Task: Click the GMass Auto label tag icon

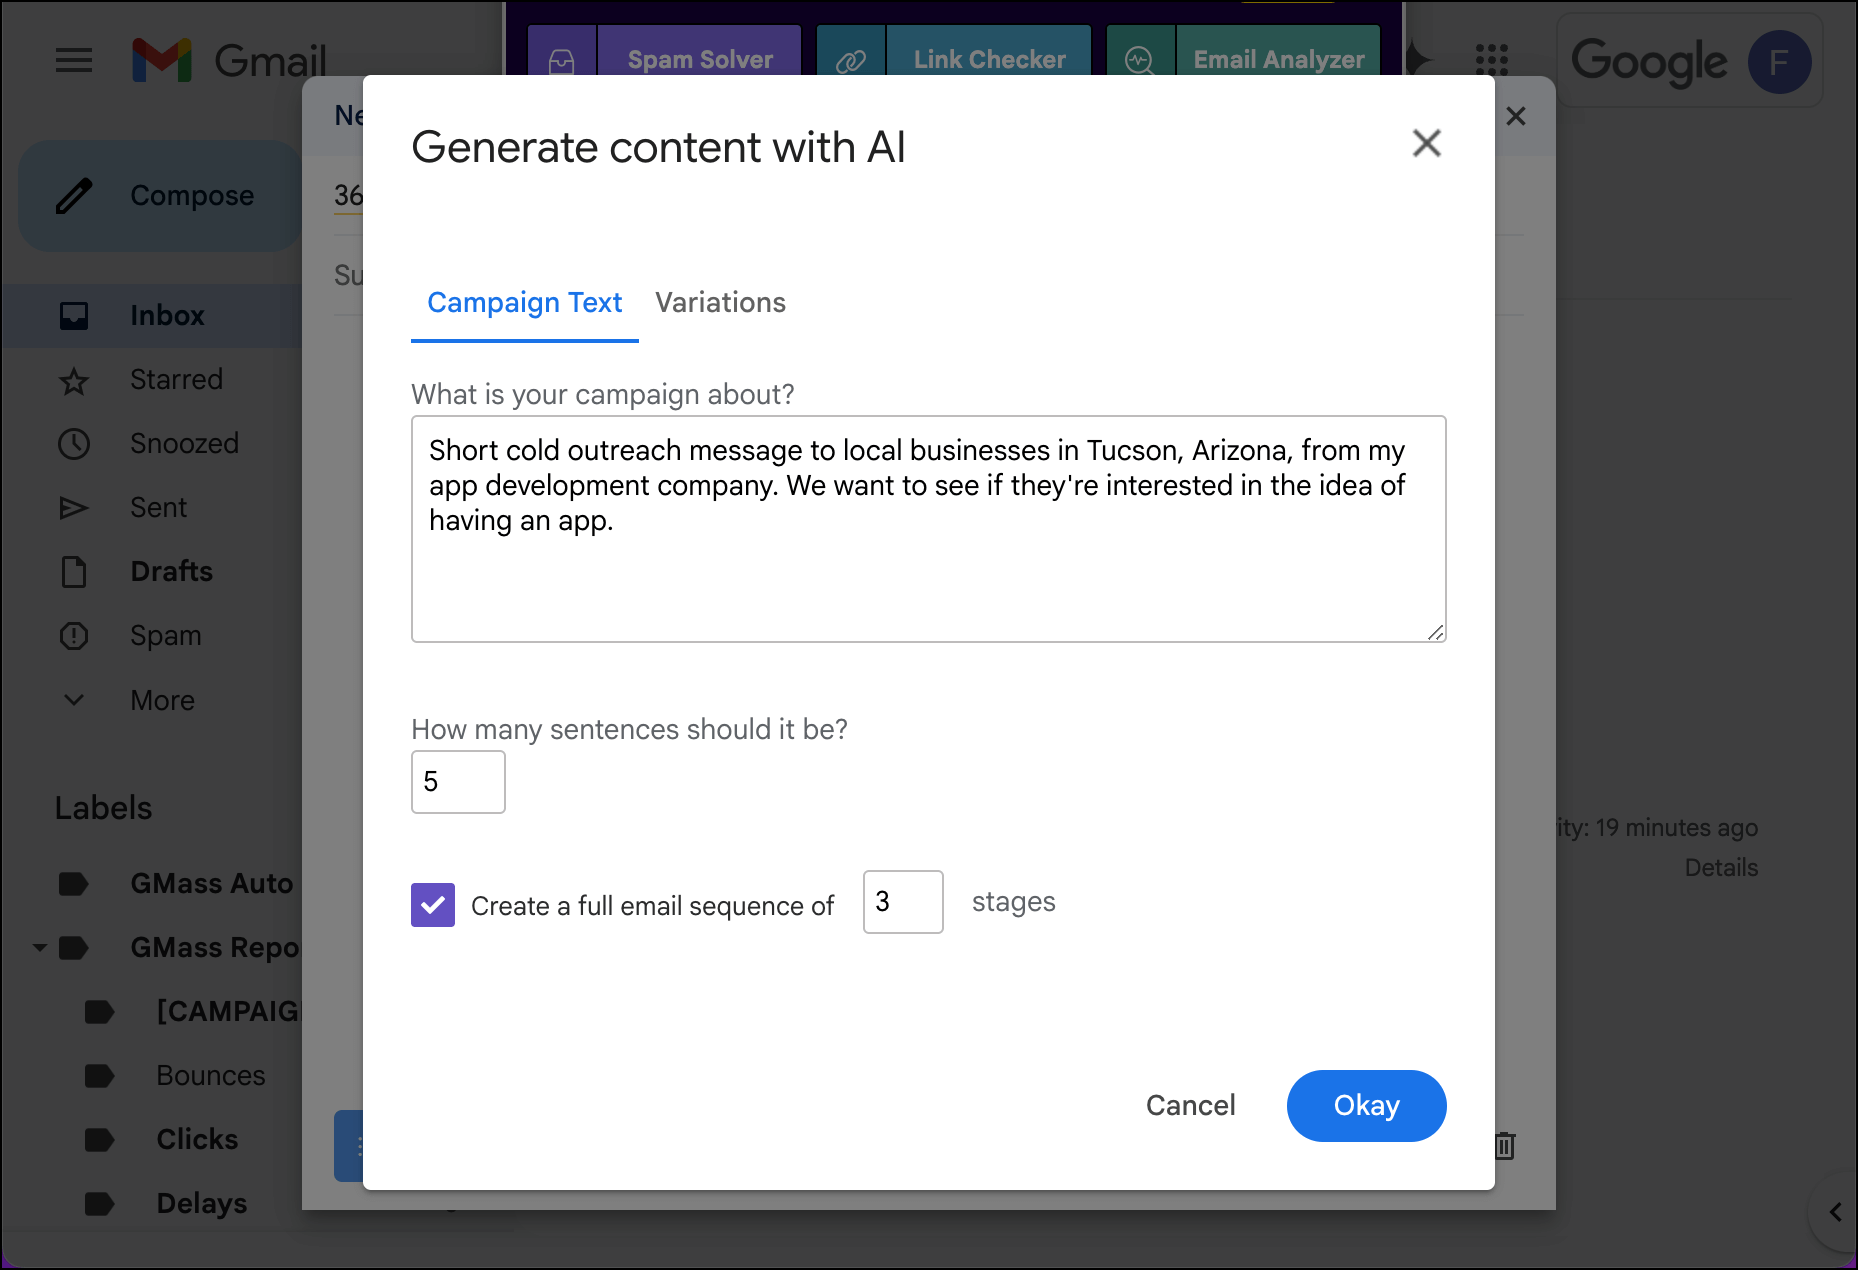Action: coord(74,884)
